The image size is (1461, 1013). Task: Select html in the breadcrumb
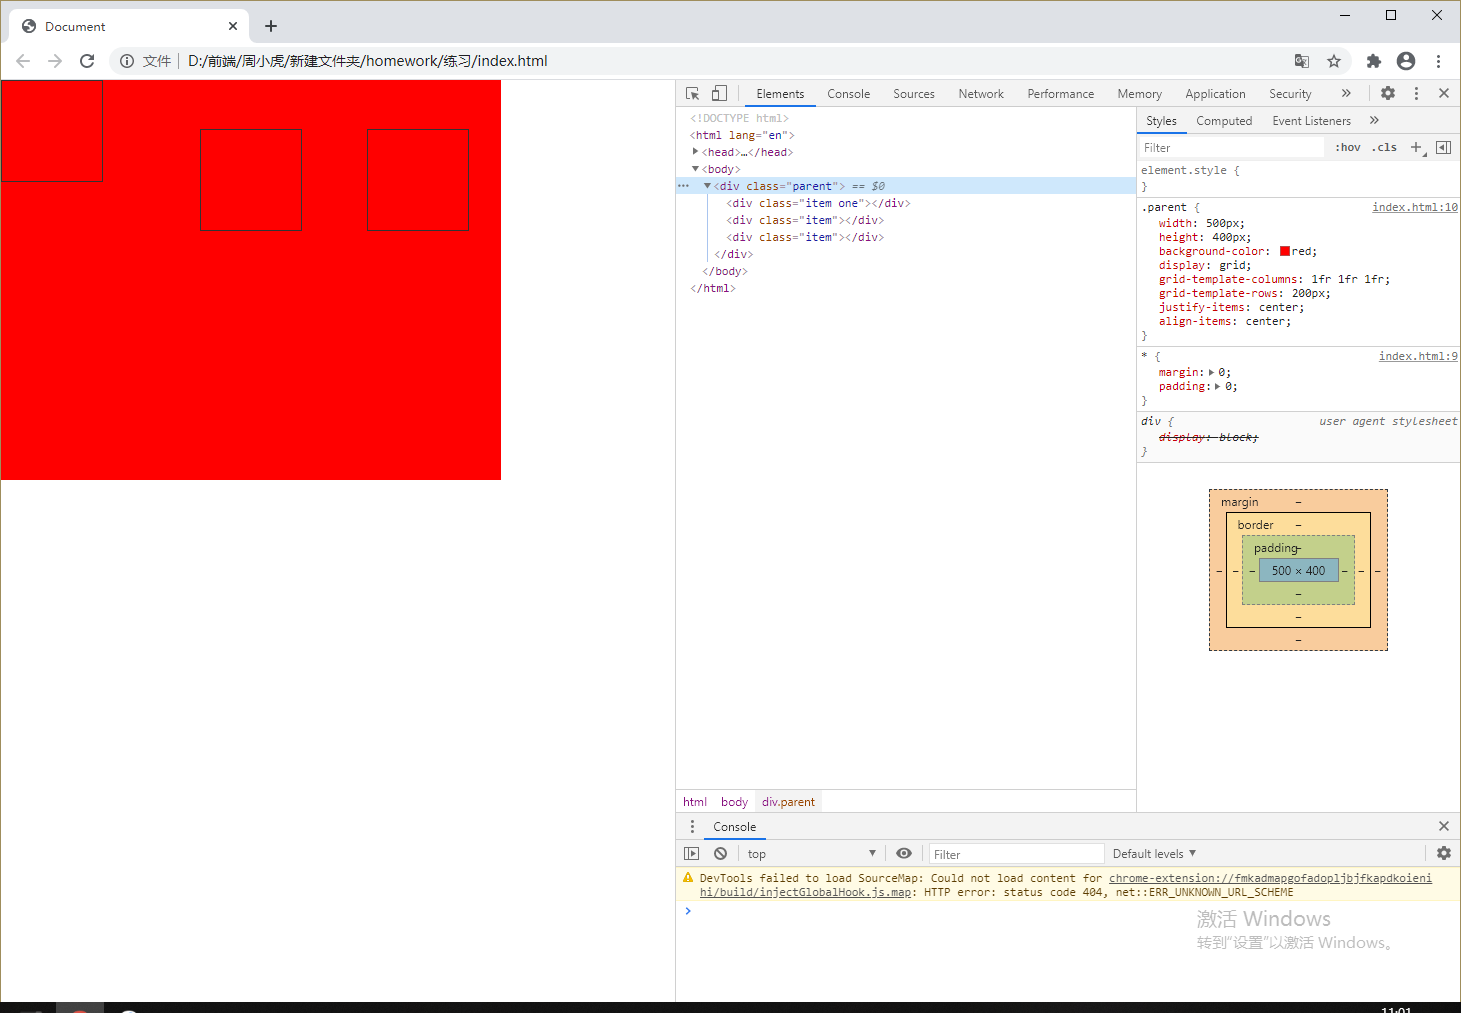point(695,801)
